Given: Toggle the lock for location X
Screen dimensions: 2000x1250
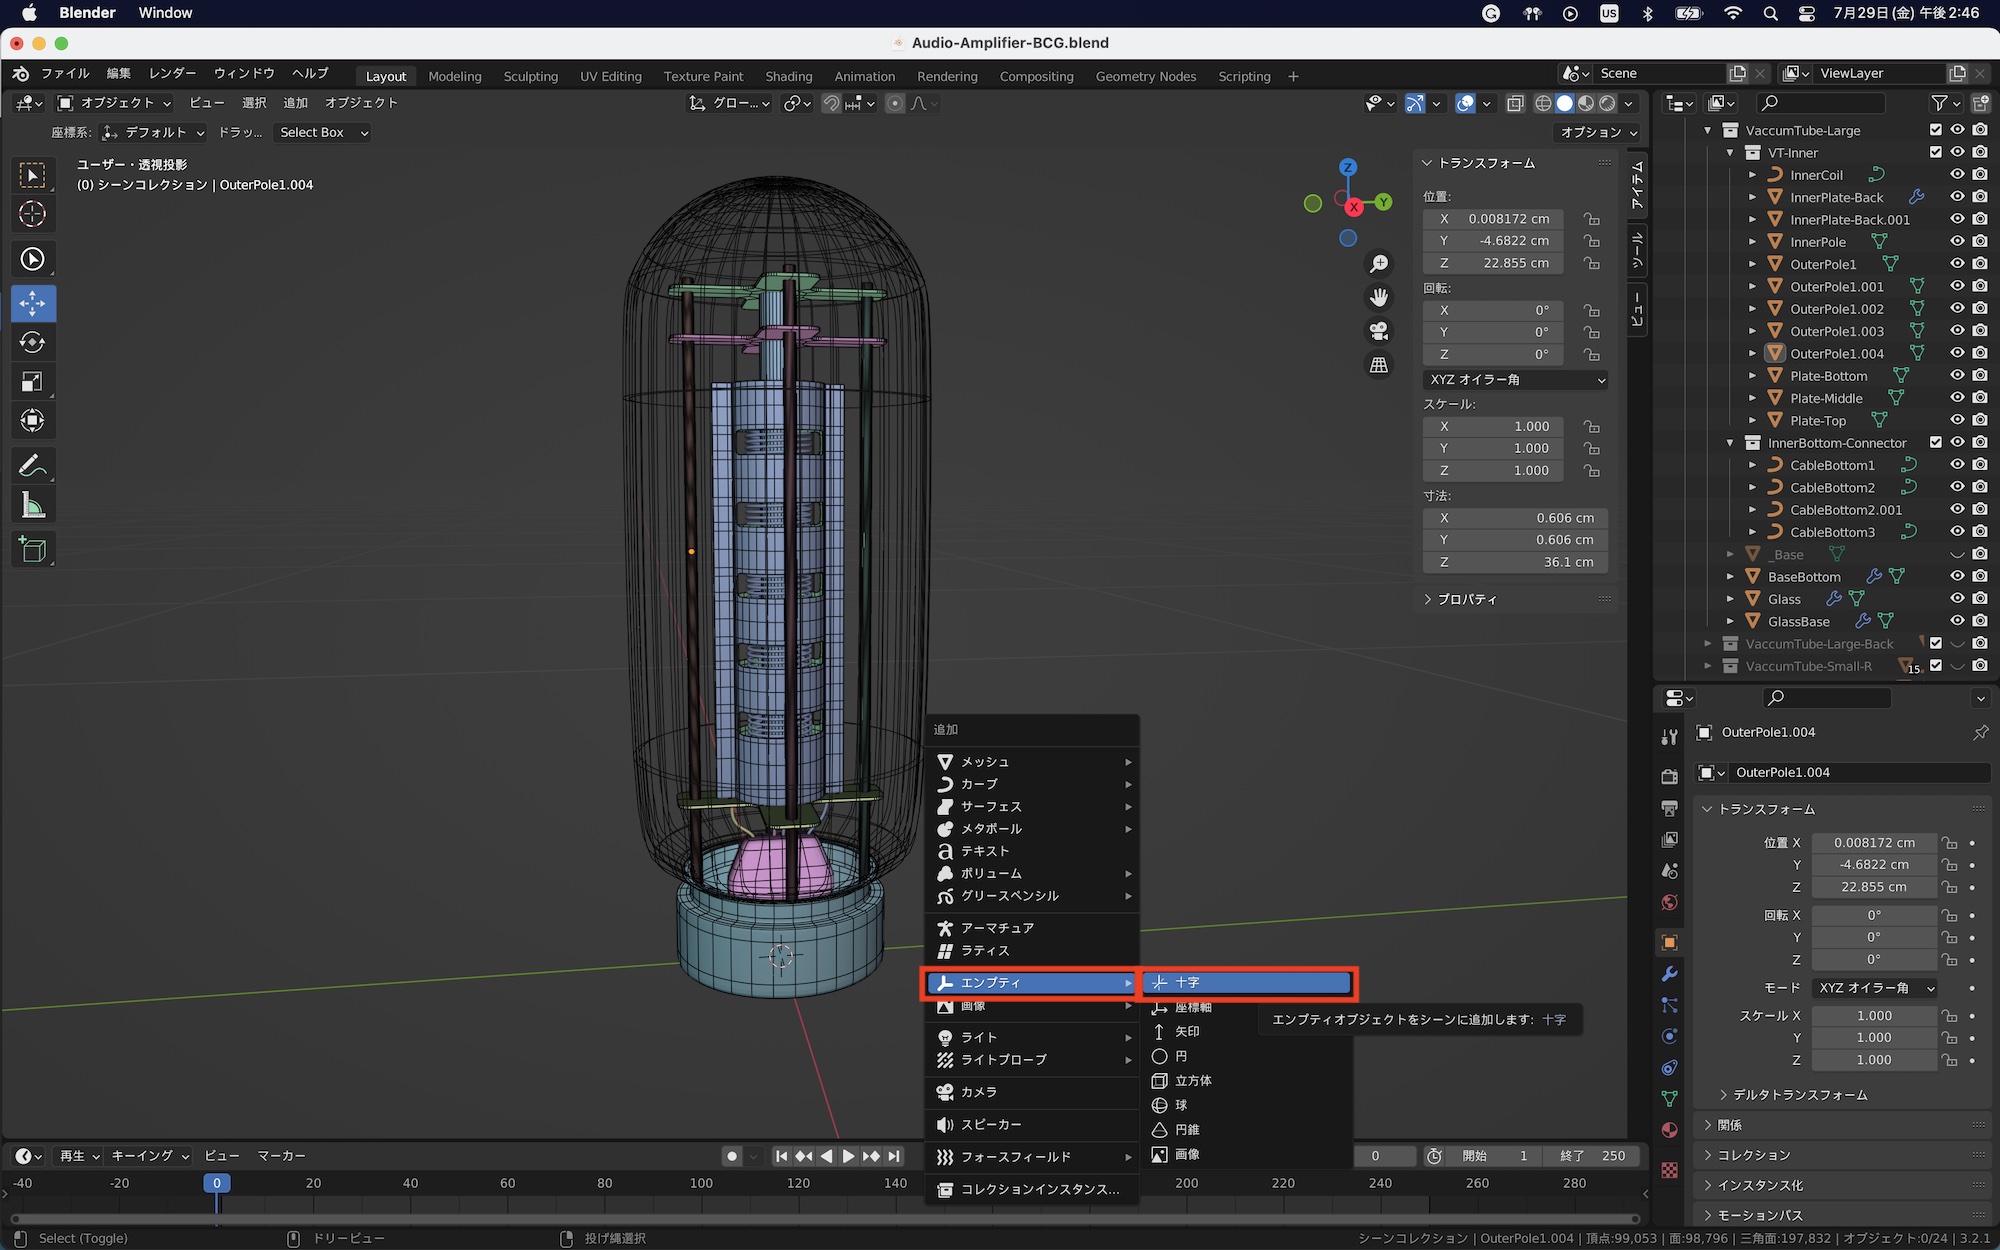Looking at the screenshot, I should pos(1591,219).
